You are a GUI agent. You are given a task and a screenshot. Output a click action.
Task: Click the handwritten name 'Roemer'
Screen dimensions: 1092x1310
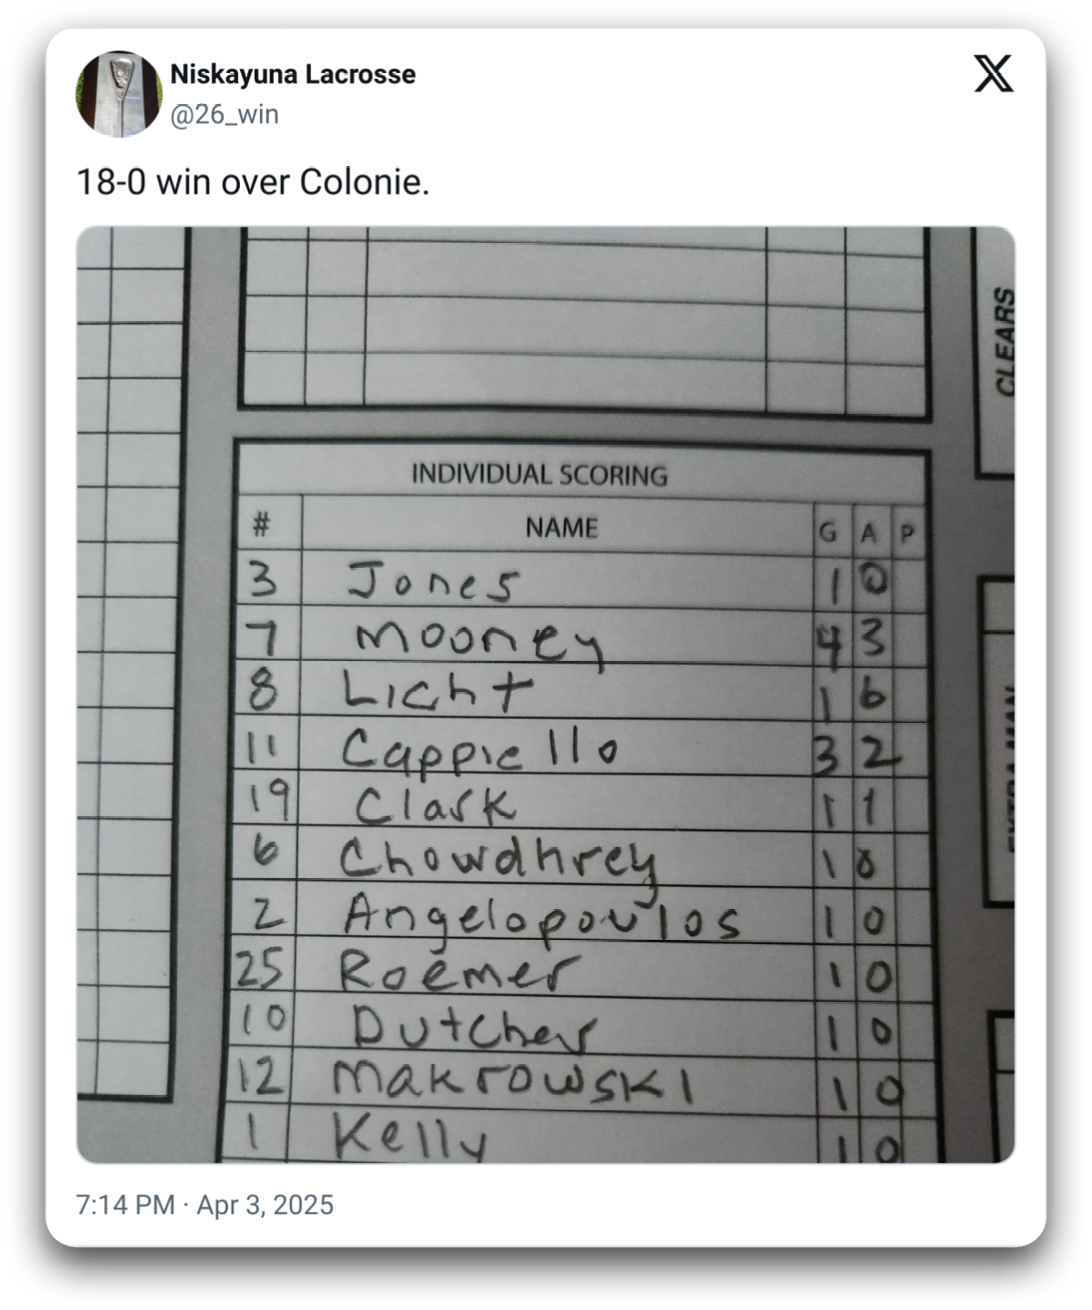[457, 971]
